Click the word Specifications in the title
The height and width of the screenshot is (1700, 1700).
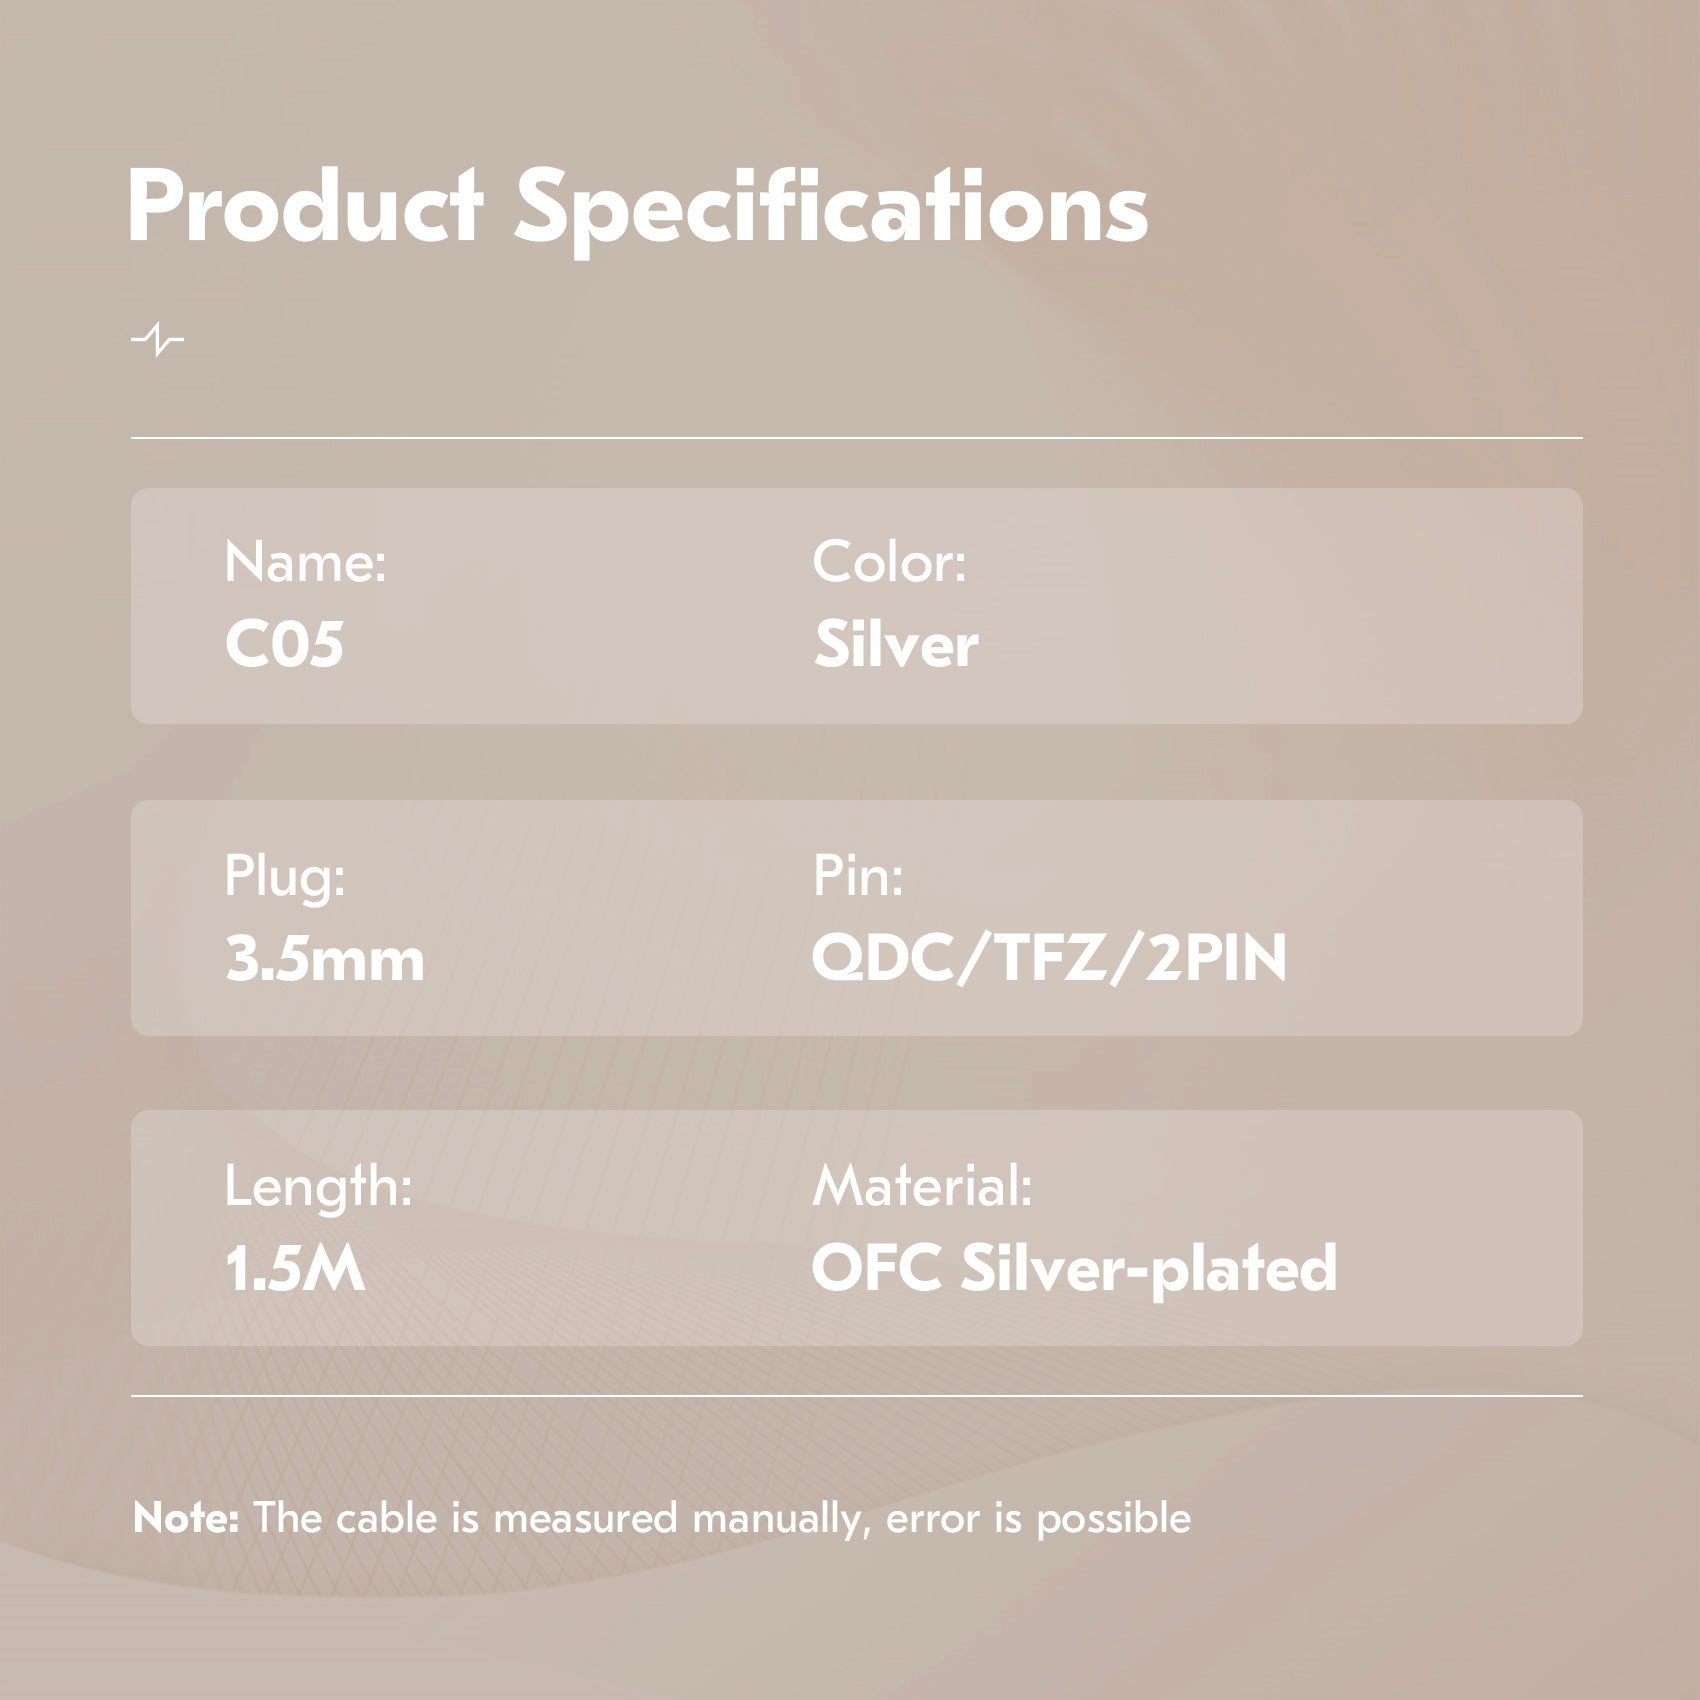click(831, 208)
